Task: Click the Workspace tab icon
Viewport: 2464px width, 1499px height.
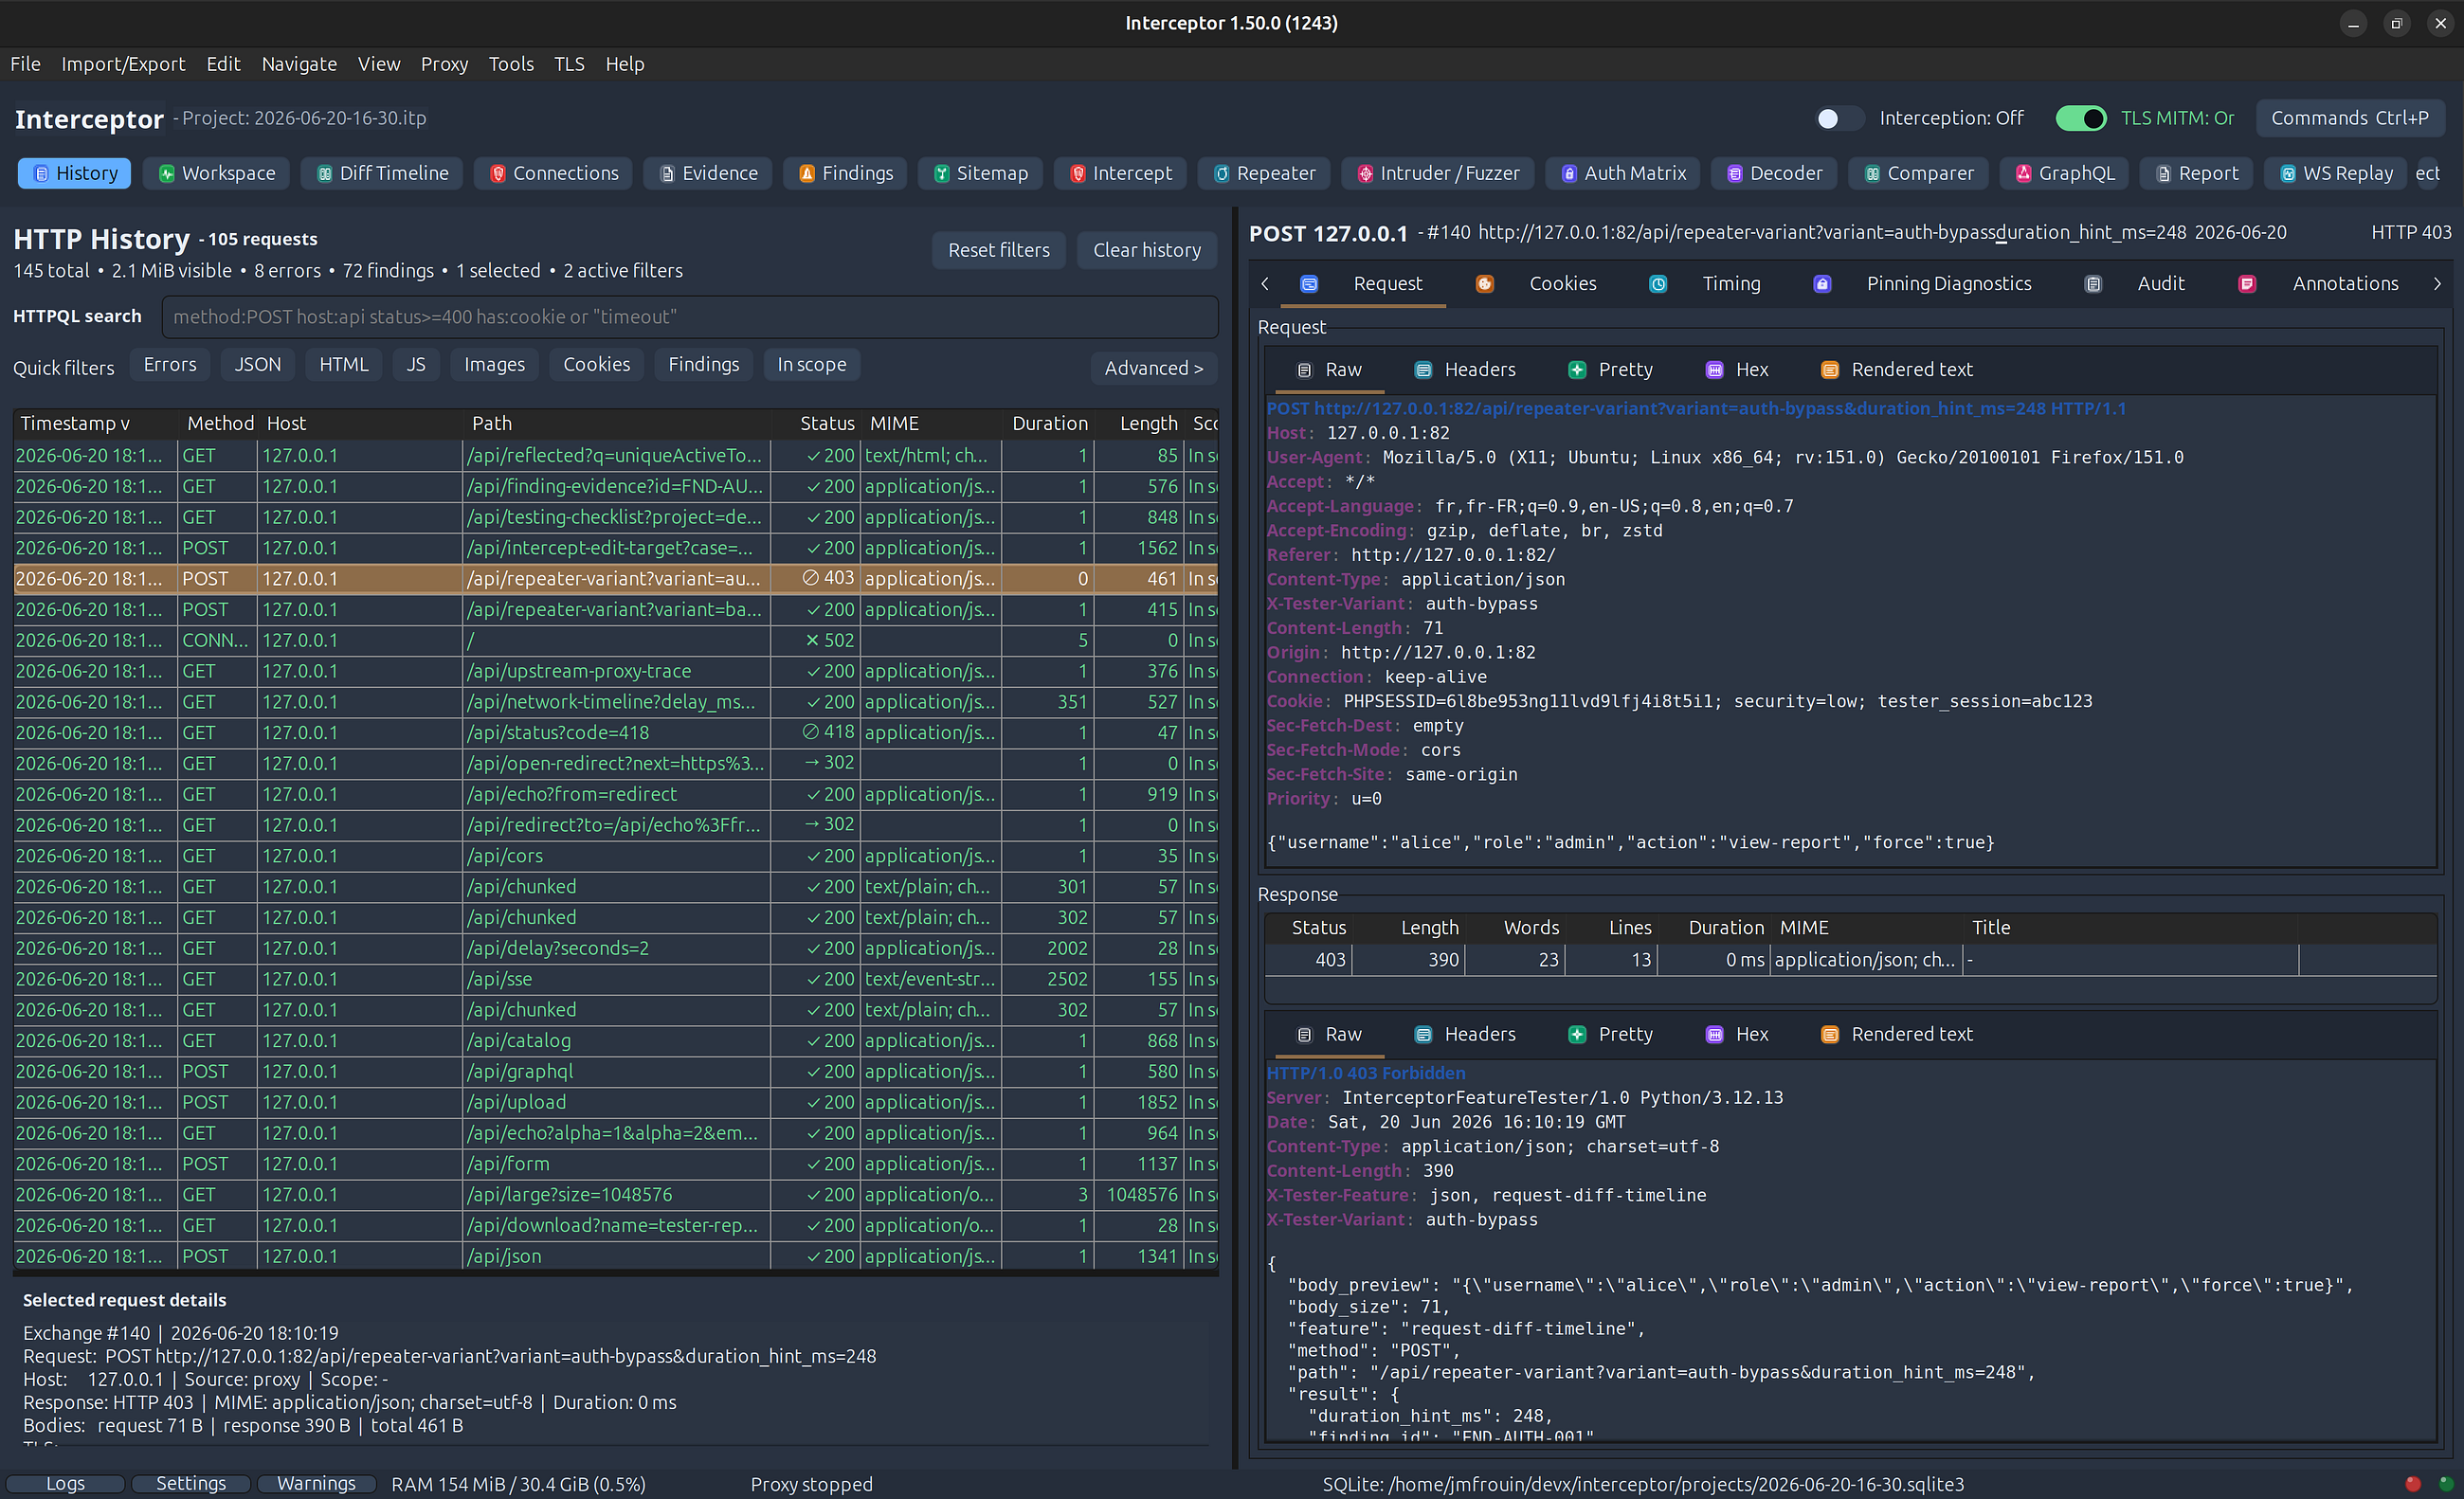Action: [167, 173]
